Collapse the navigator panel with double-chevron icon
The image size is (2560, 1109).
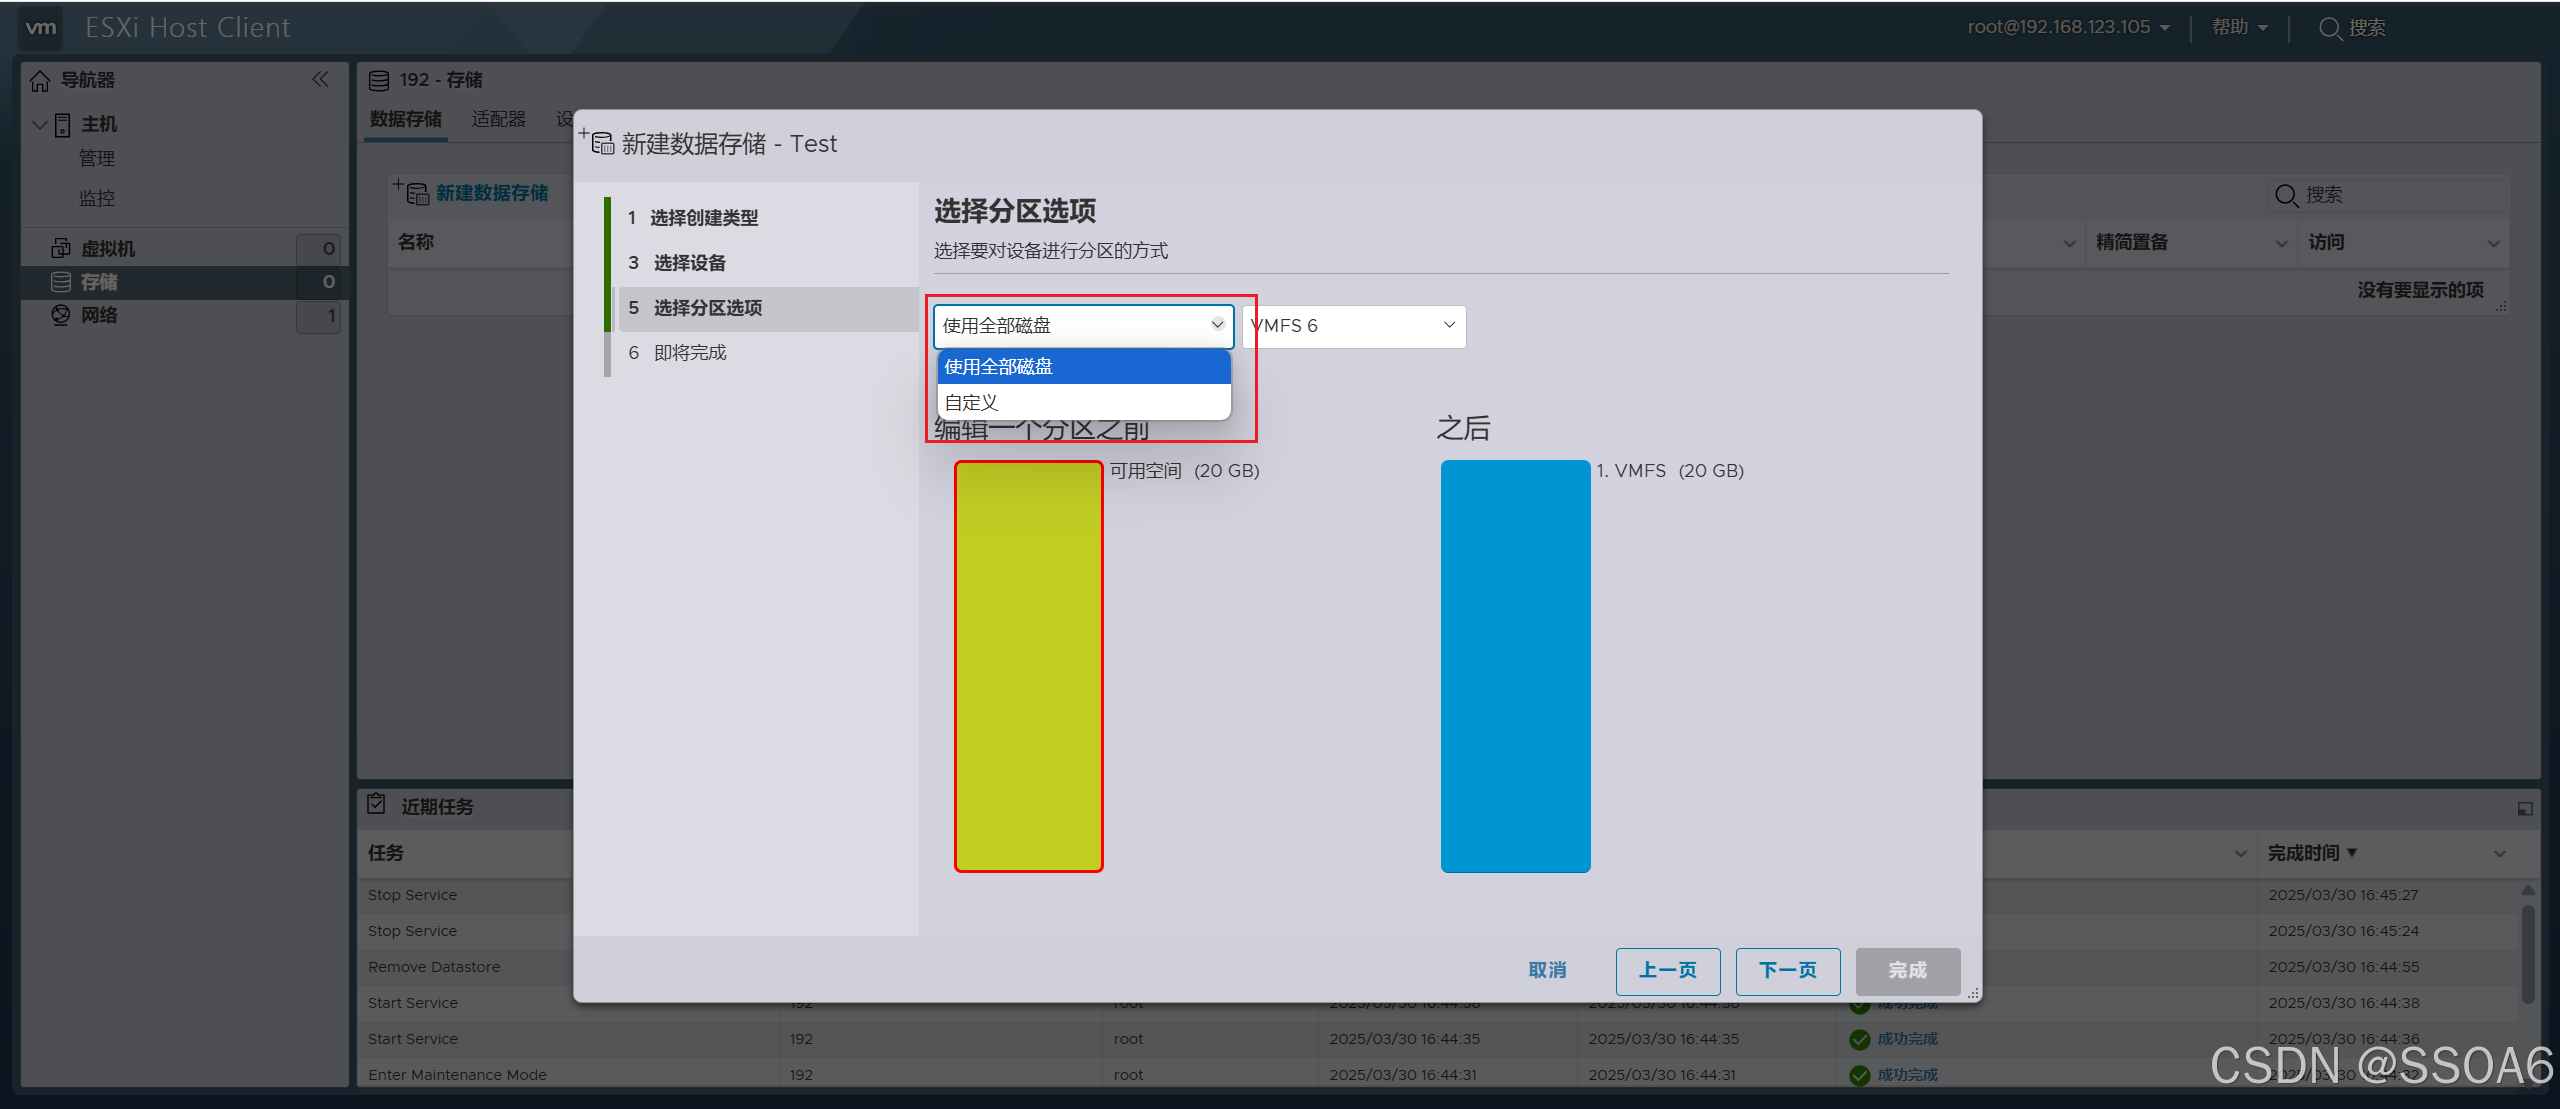coord(320,80)
